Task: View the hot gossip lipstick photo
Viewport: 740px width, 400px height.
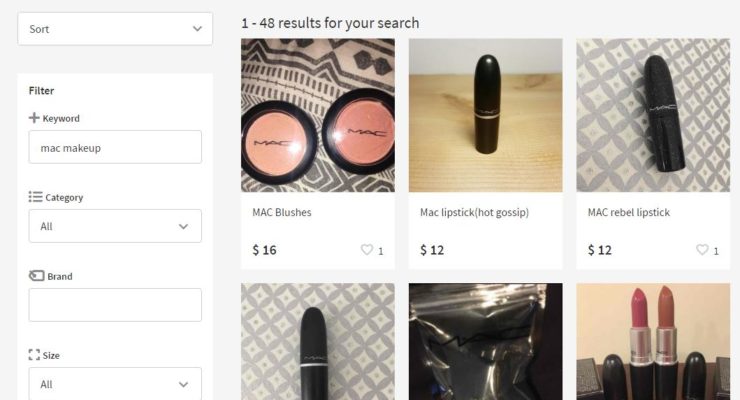Action: (x=486, y=115)
